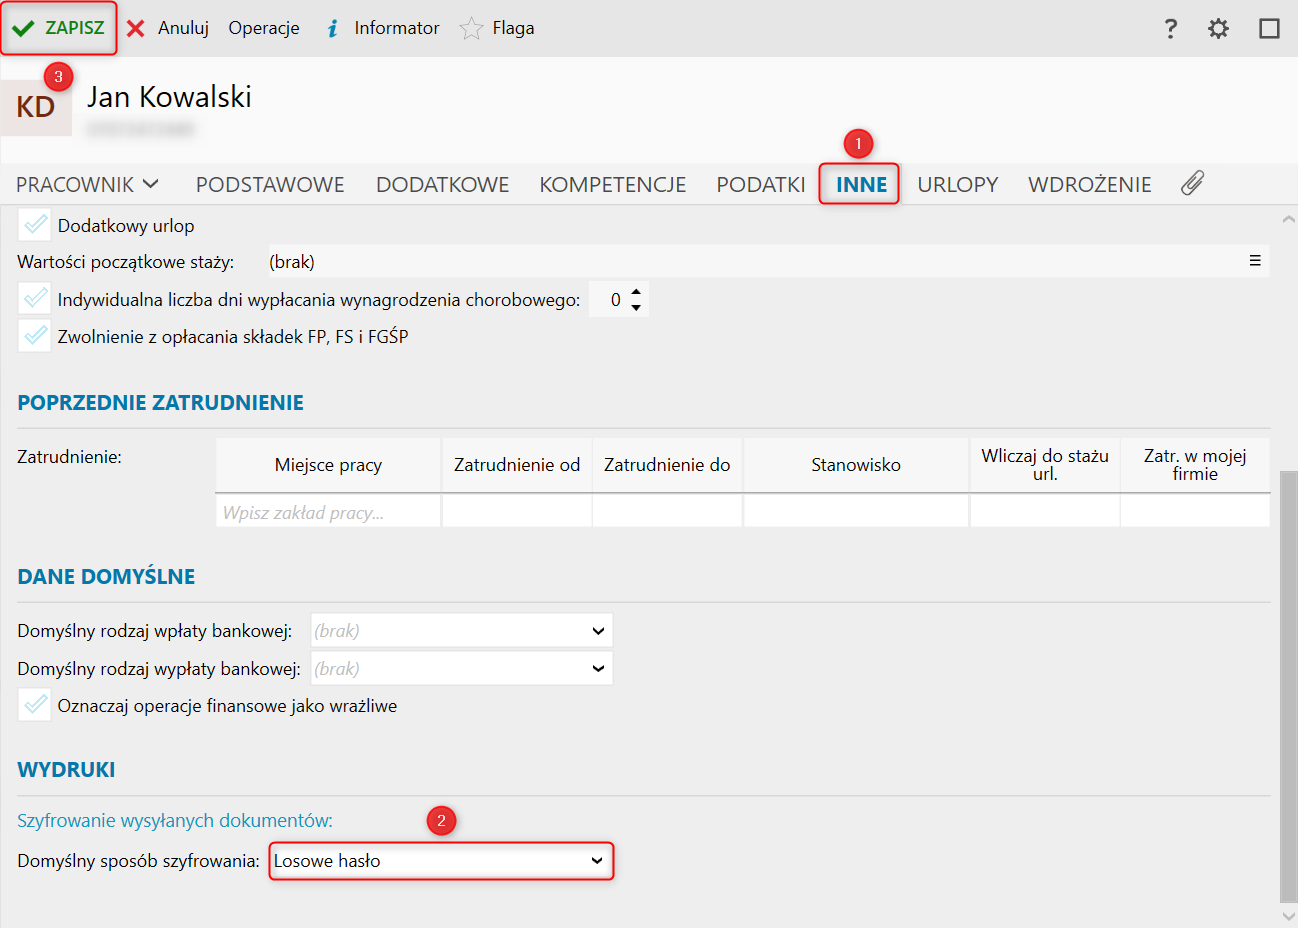Click the Jan Kowalski name heading
1298x928 pixels.
click(x=169, y=97)
